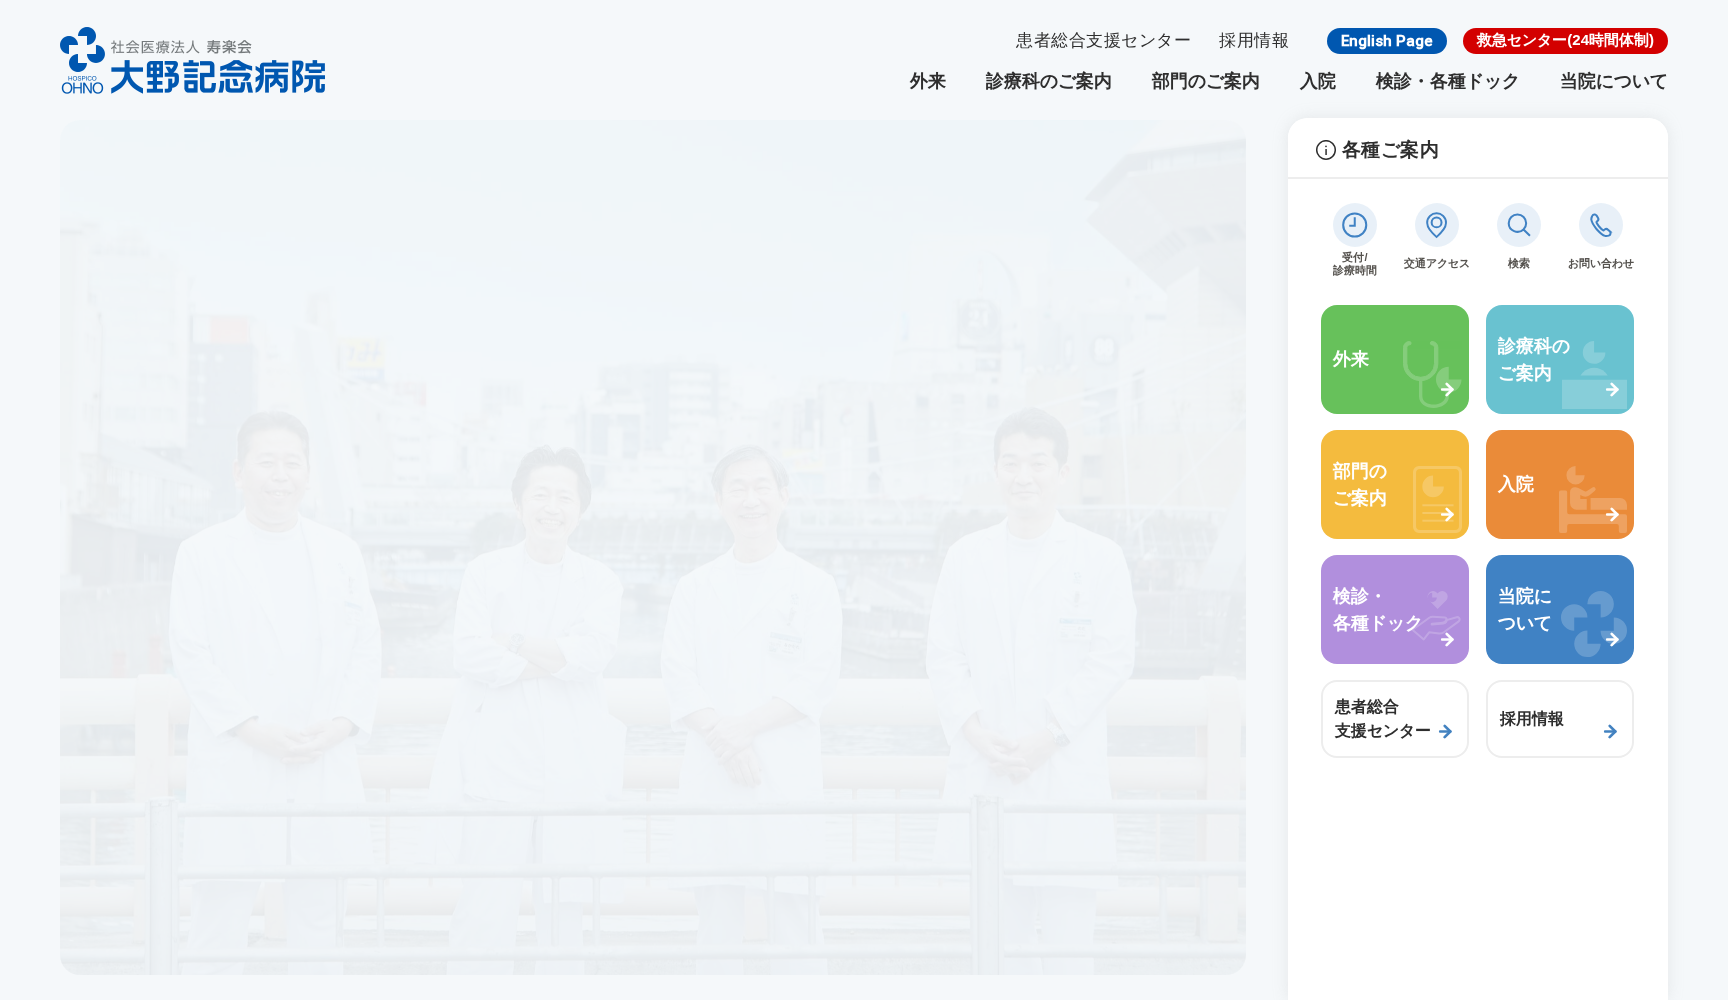Image resolution: width=1728 pixels, height=1000 pixels.
Task: Click the 検索 magnifying glass icon
Action: click(1519, 226)
